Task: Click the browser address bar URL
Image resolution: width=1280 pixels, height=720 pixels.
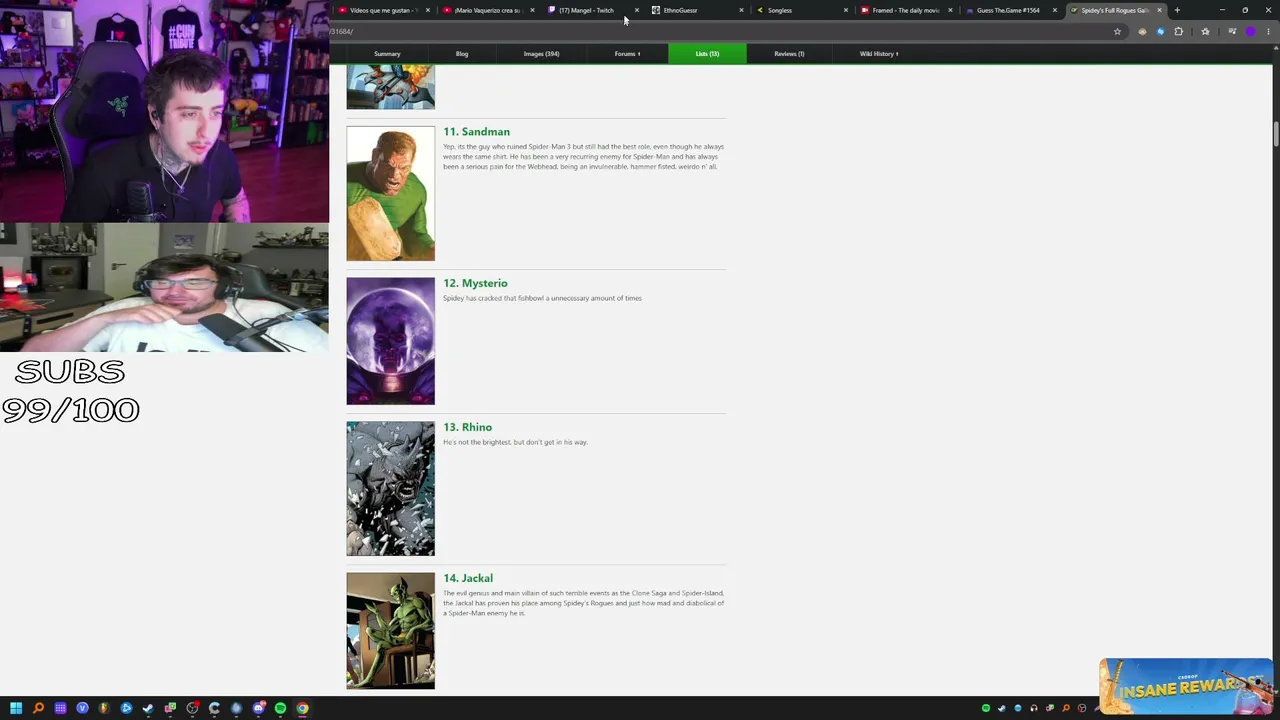Action: (342, 31)
